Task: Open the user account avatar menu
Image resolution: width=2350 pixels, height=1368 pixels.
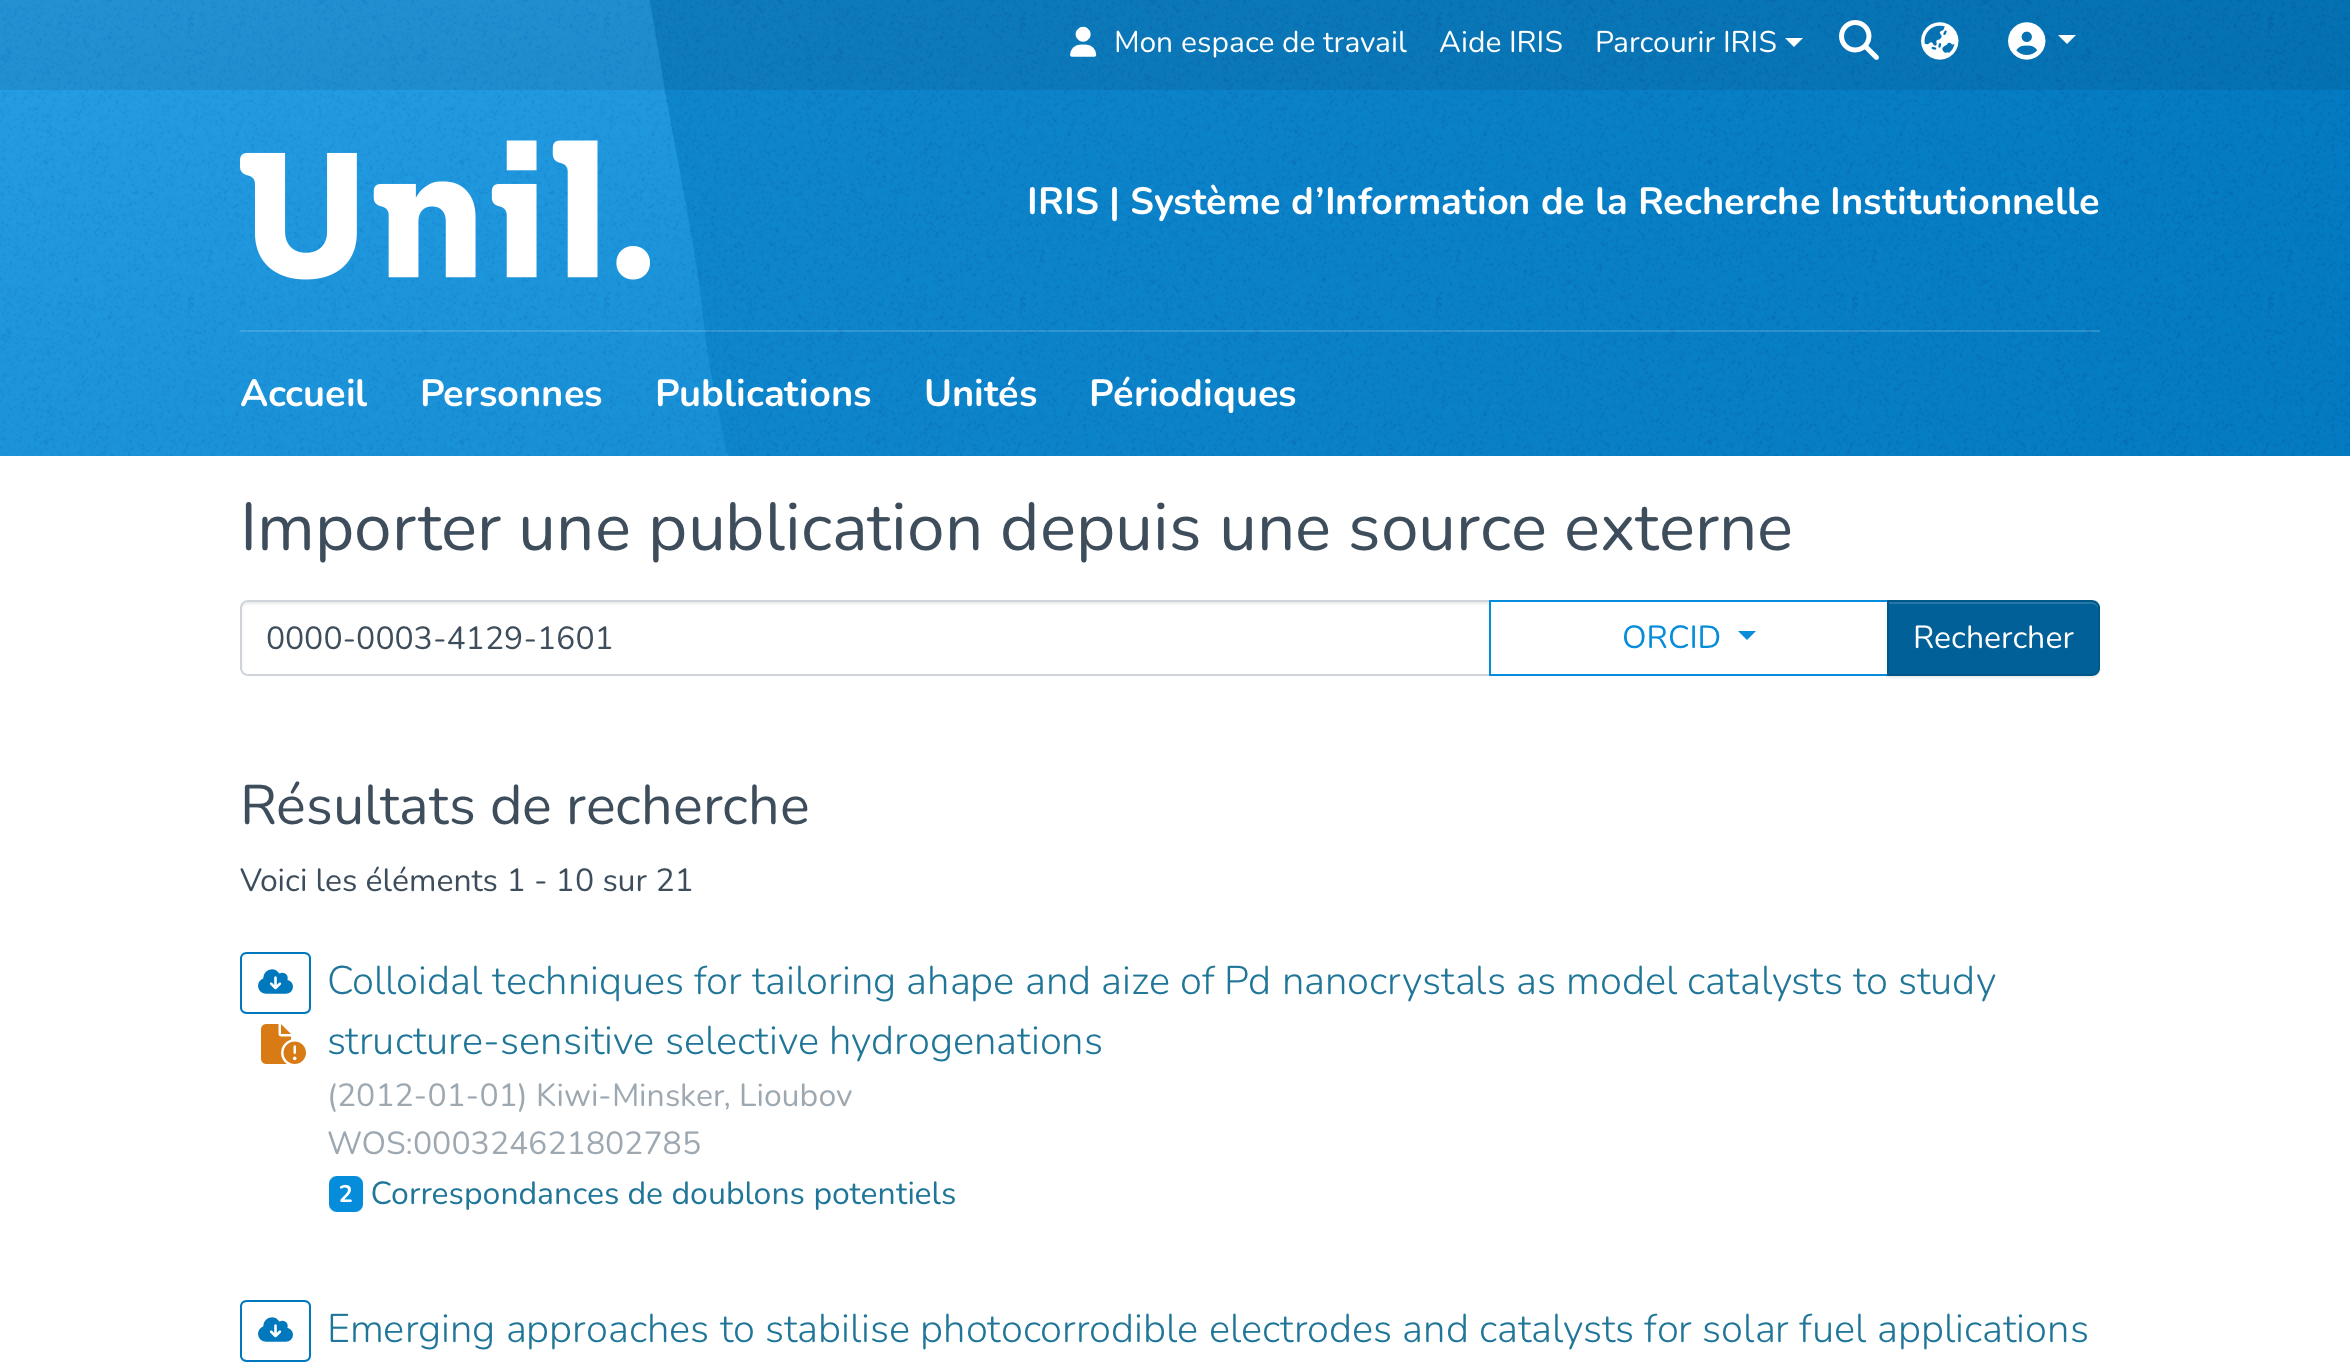Action: (2040, 42)
